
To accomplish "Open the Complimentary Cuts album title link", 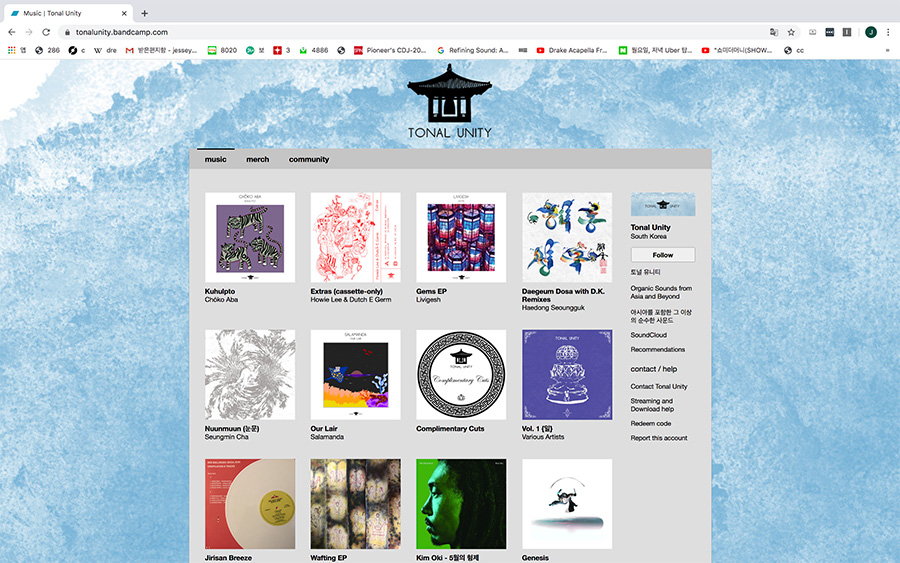I will (450, 429).
